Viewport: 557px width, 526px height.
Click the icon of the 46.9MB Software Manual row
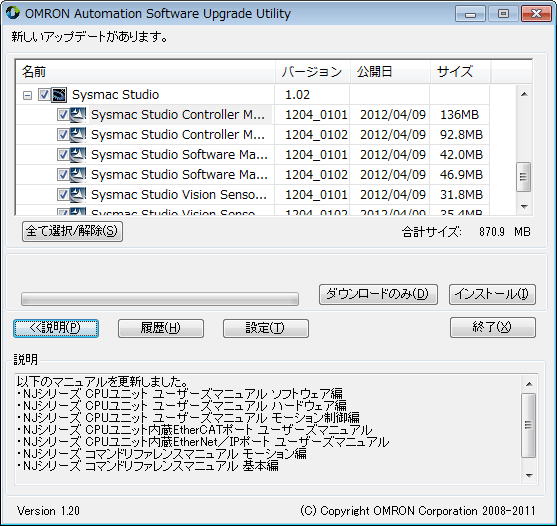coord(78,174)
